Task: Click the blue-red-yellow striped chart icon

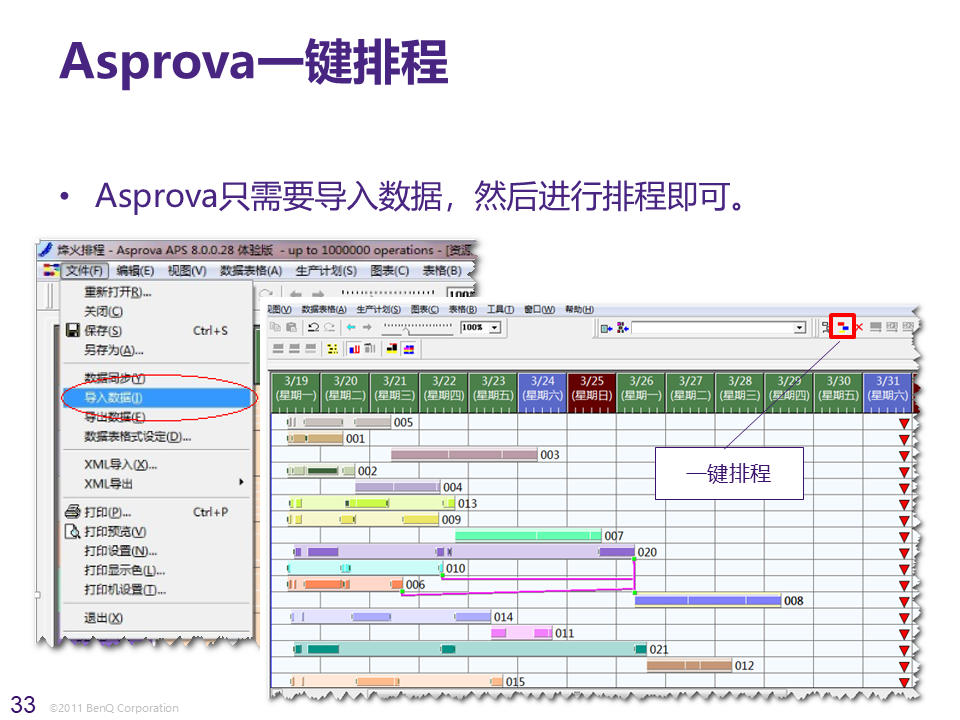Action: [x=409, y=349]
